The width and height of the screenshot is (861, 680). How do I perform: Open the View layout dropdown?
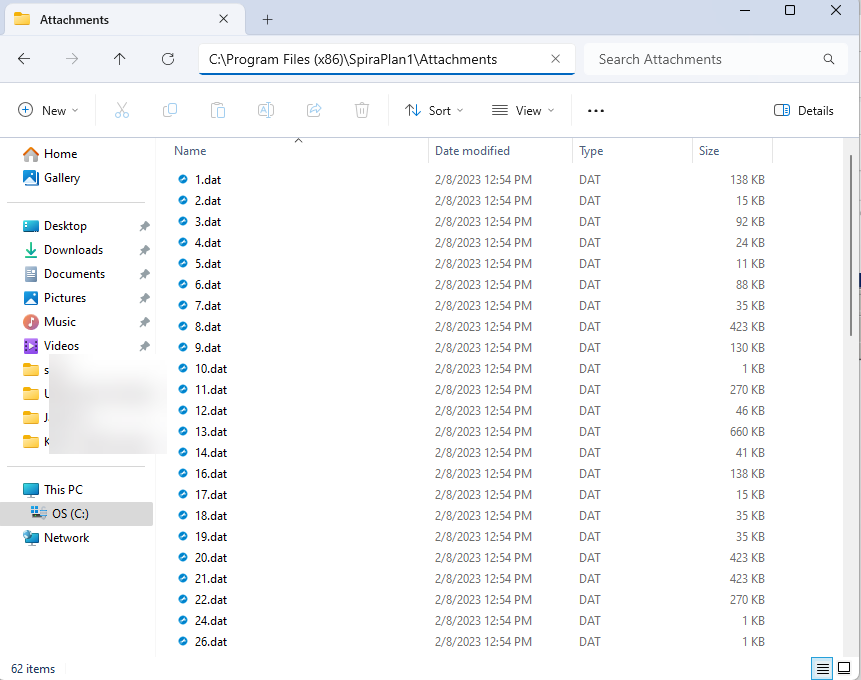(x=523, y=111)
